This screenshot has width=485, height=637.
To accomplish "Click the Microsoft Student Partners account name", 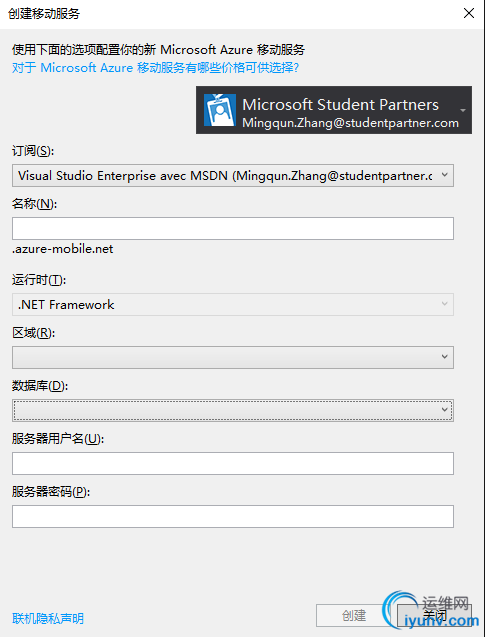I will pos(340,104).
